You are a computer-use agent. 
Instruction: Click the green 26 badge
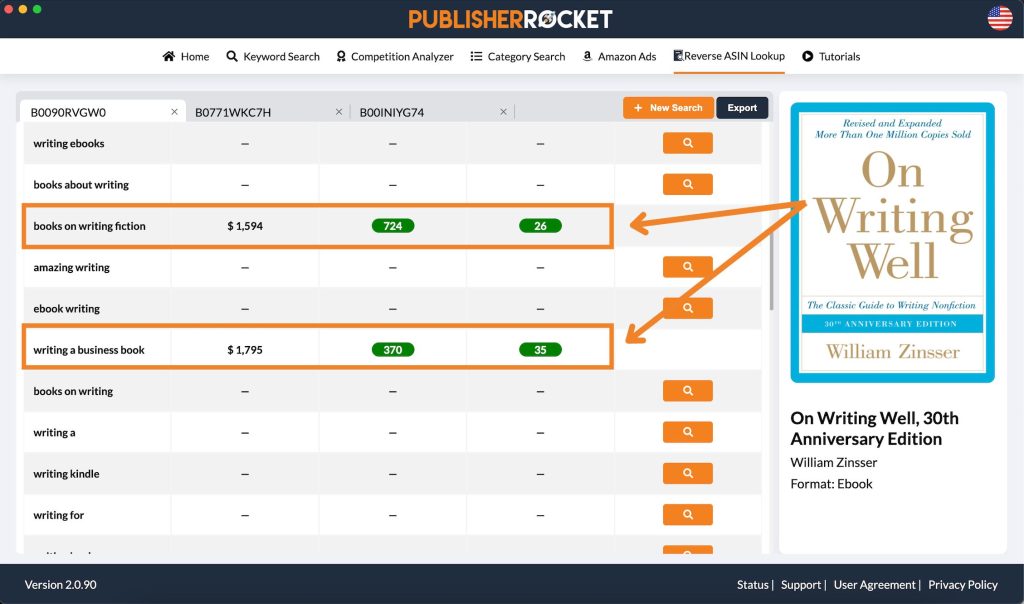tap(540, 226)
